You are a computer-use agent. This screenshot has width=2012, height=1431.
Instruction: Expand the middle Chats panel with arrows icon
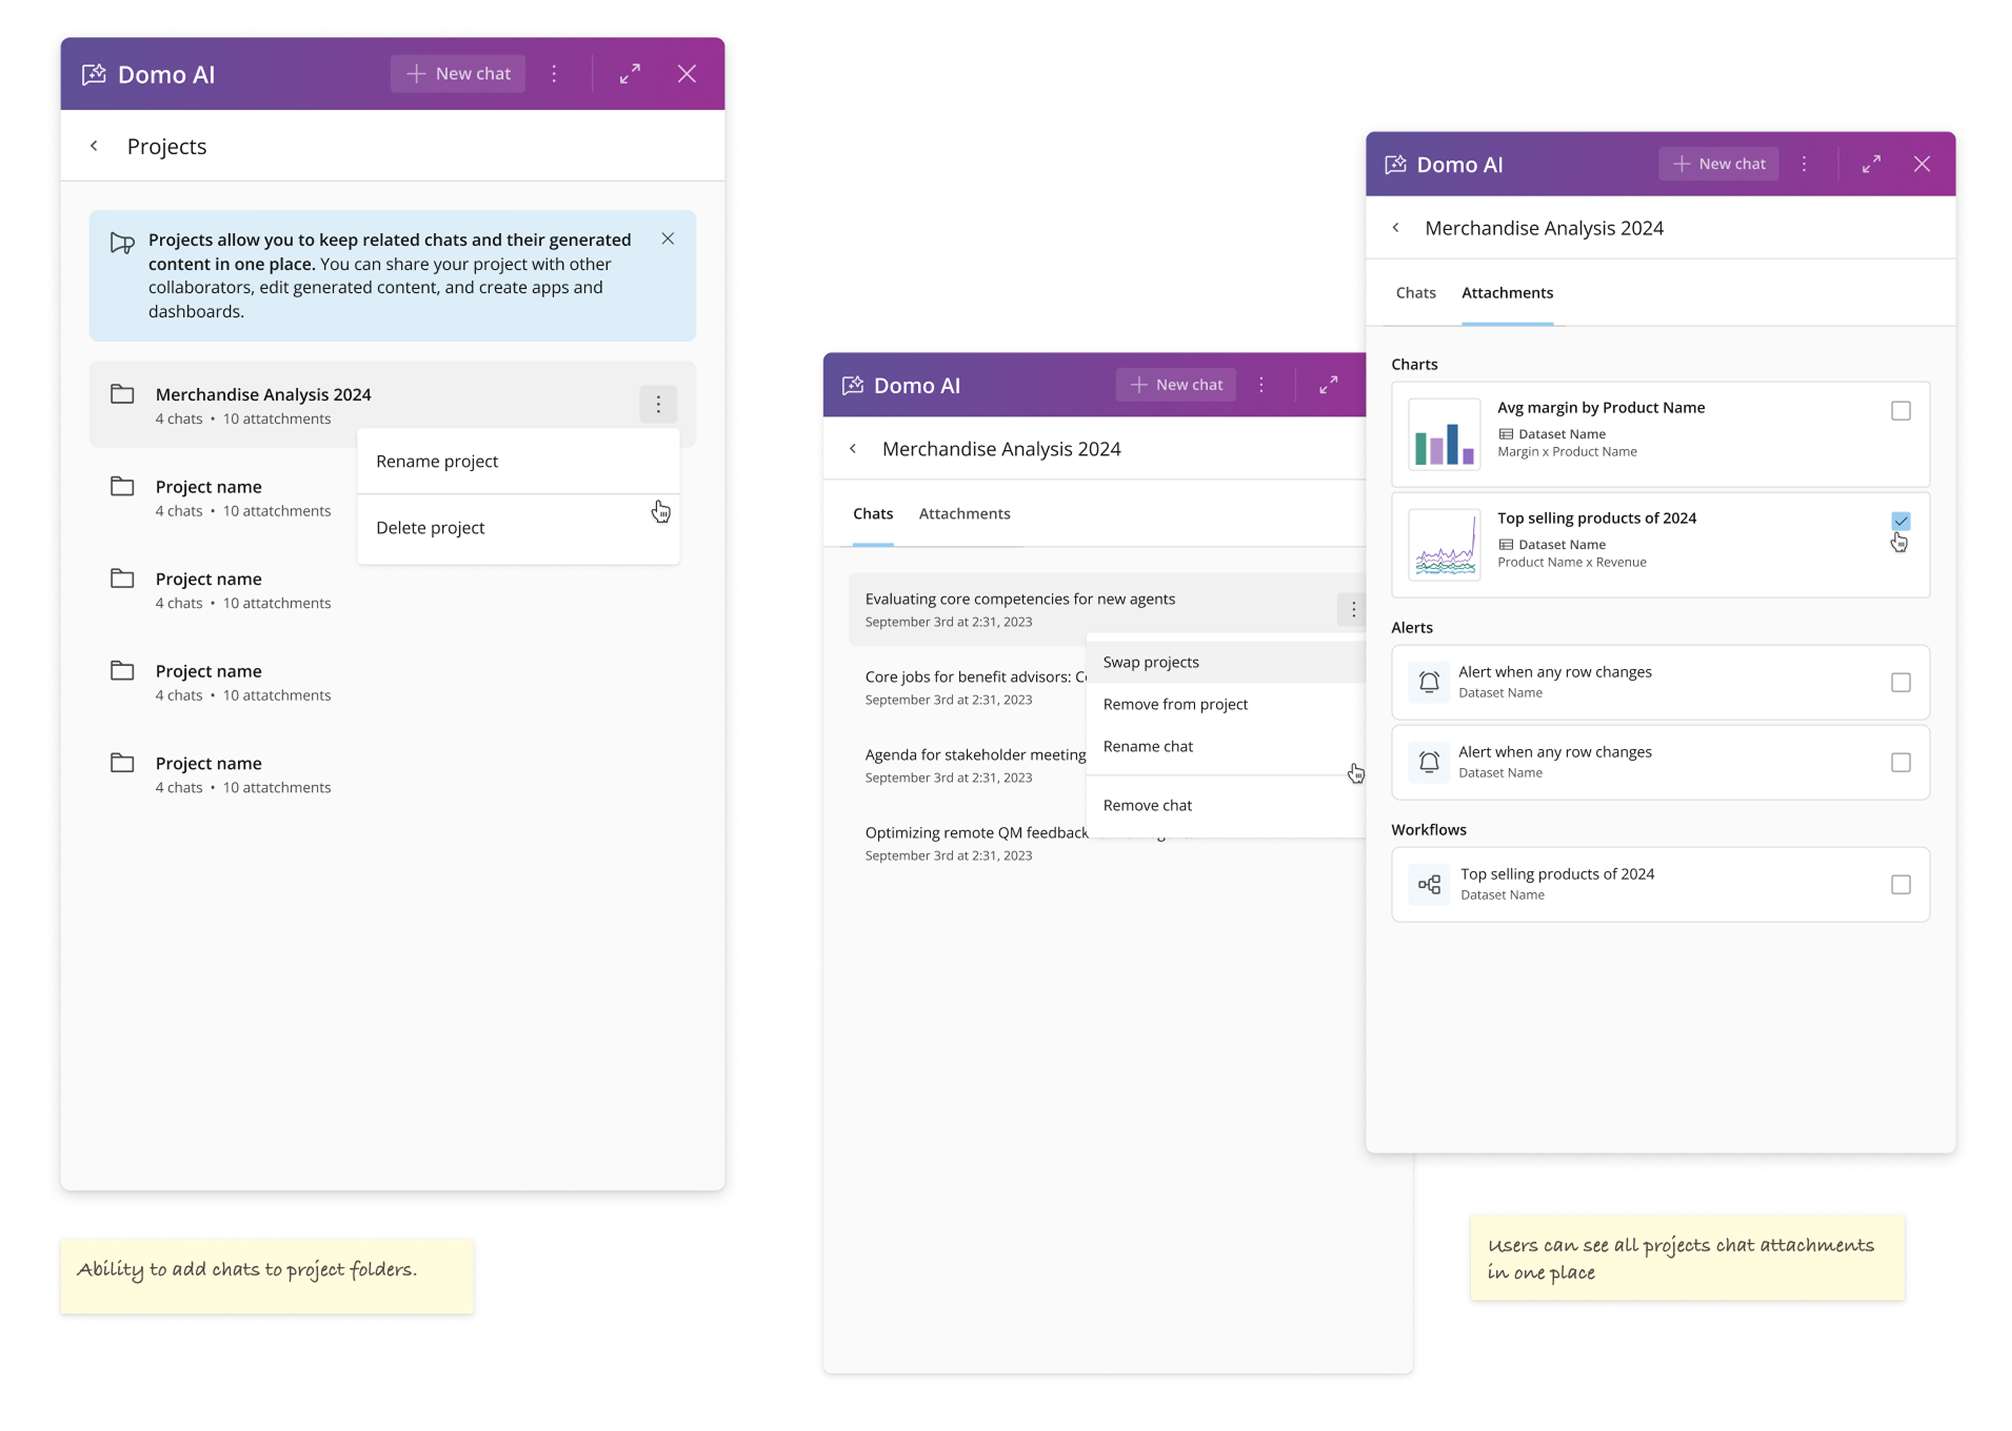(x=1329, y=385)
